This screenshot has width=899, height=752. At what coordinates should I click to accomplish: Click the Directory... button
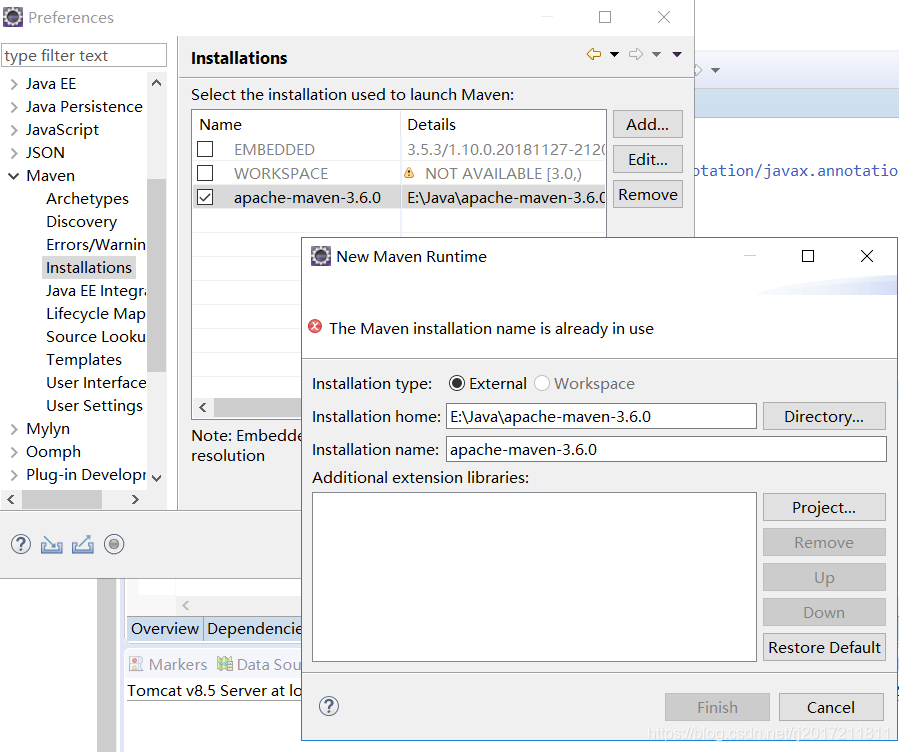click(x=824, y=416)
